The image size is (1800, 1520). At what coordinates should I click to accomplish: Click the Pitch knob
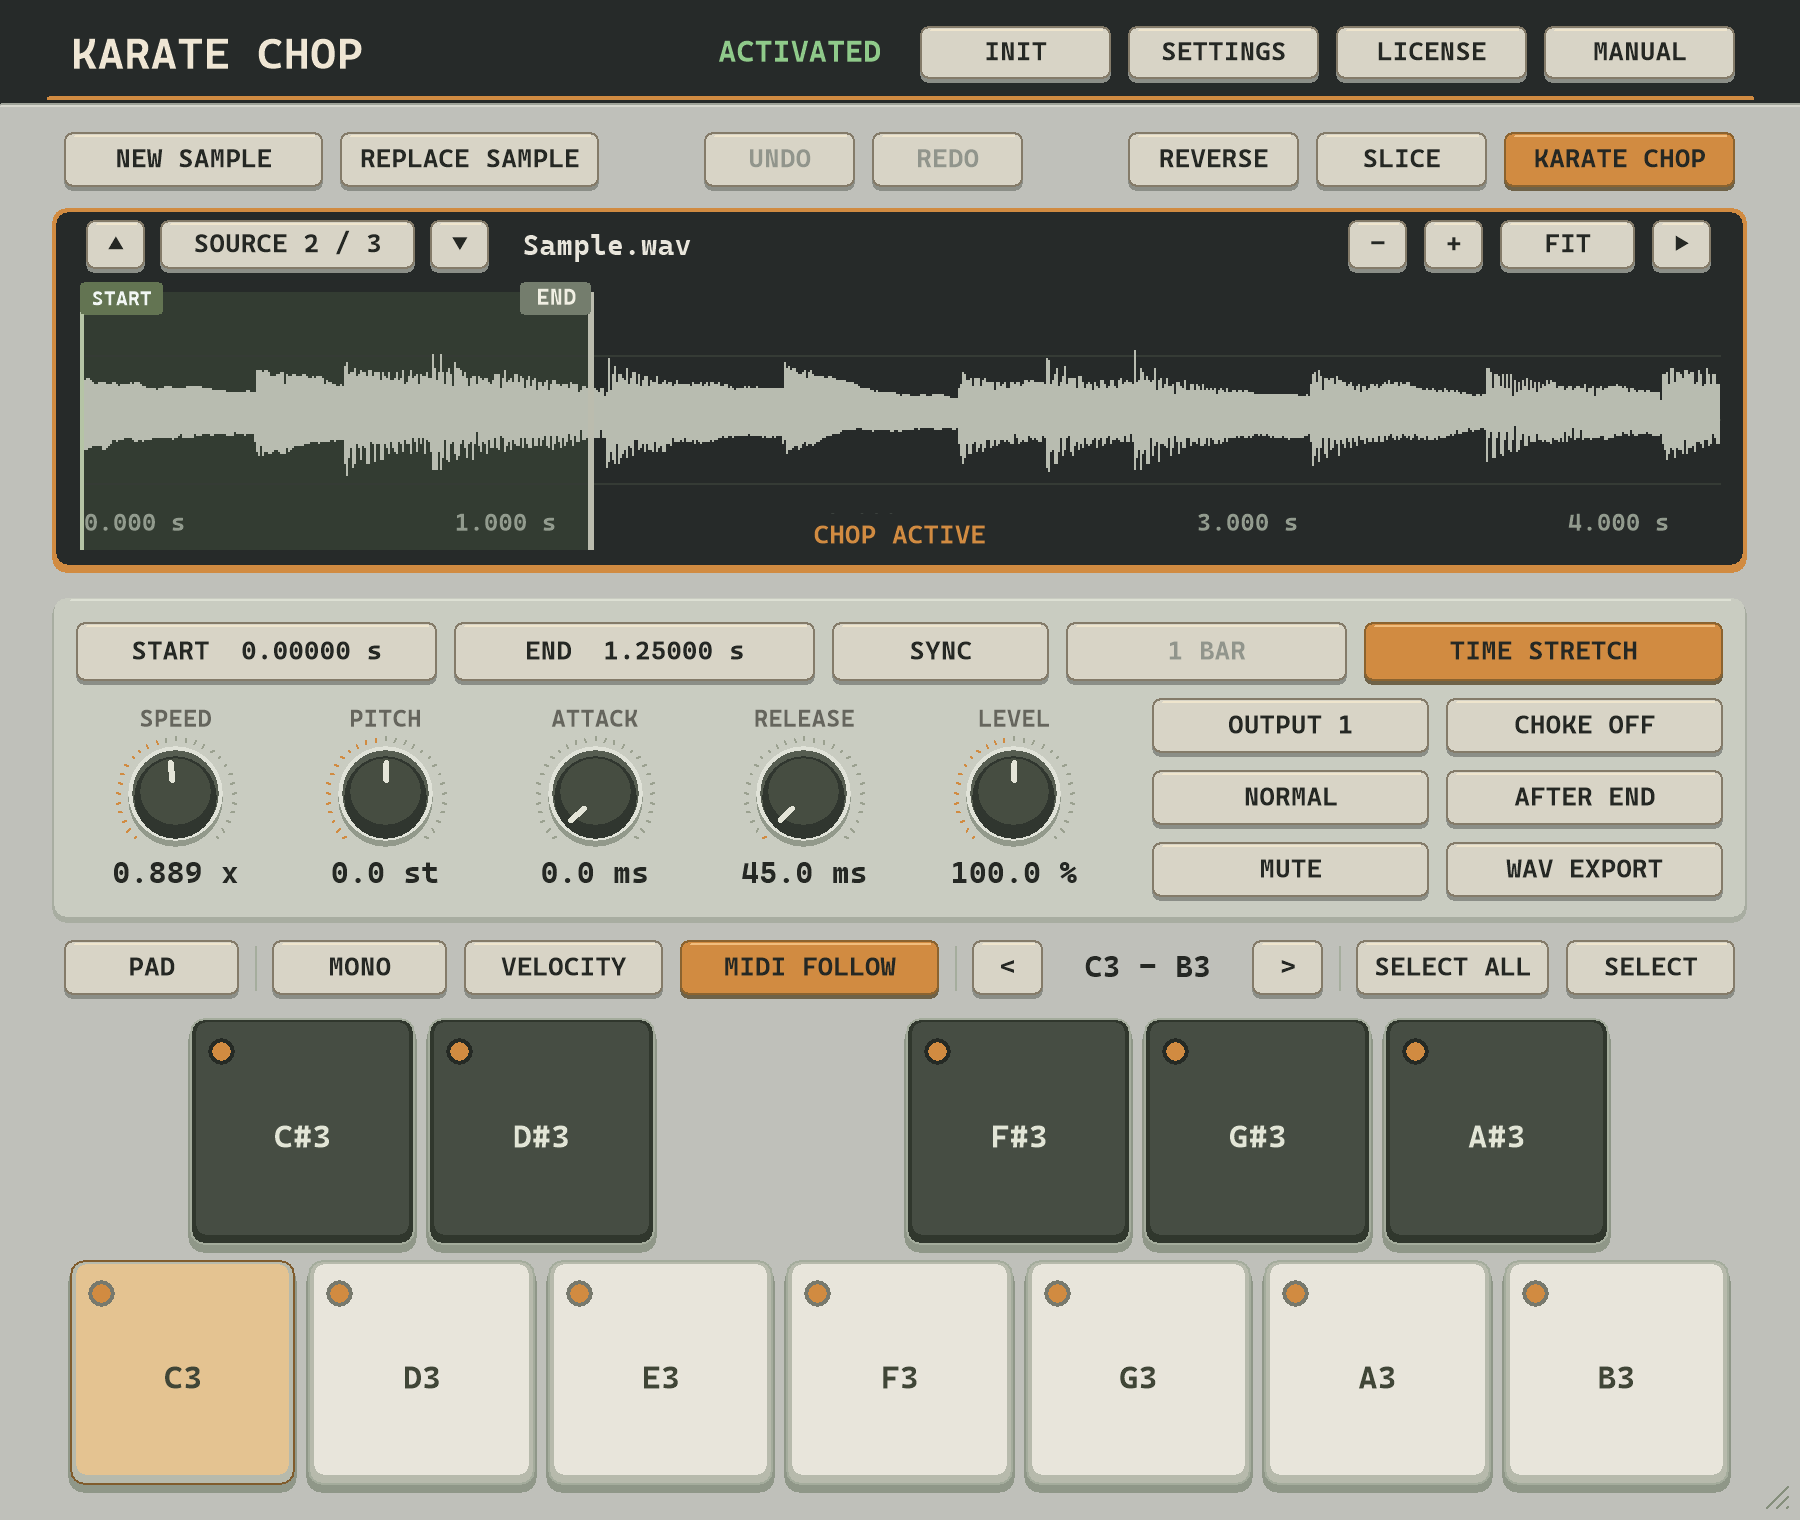pos(386,795)
